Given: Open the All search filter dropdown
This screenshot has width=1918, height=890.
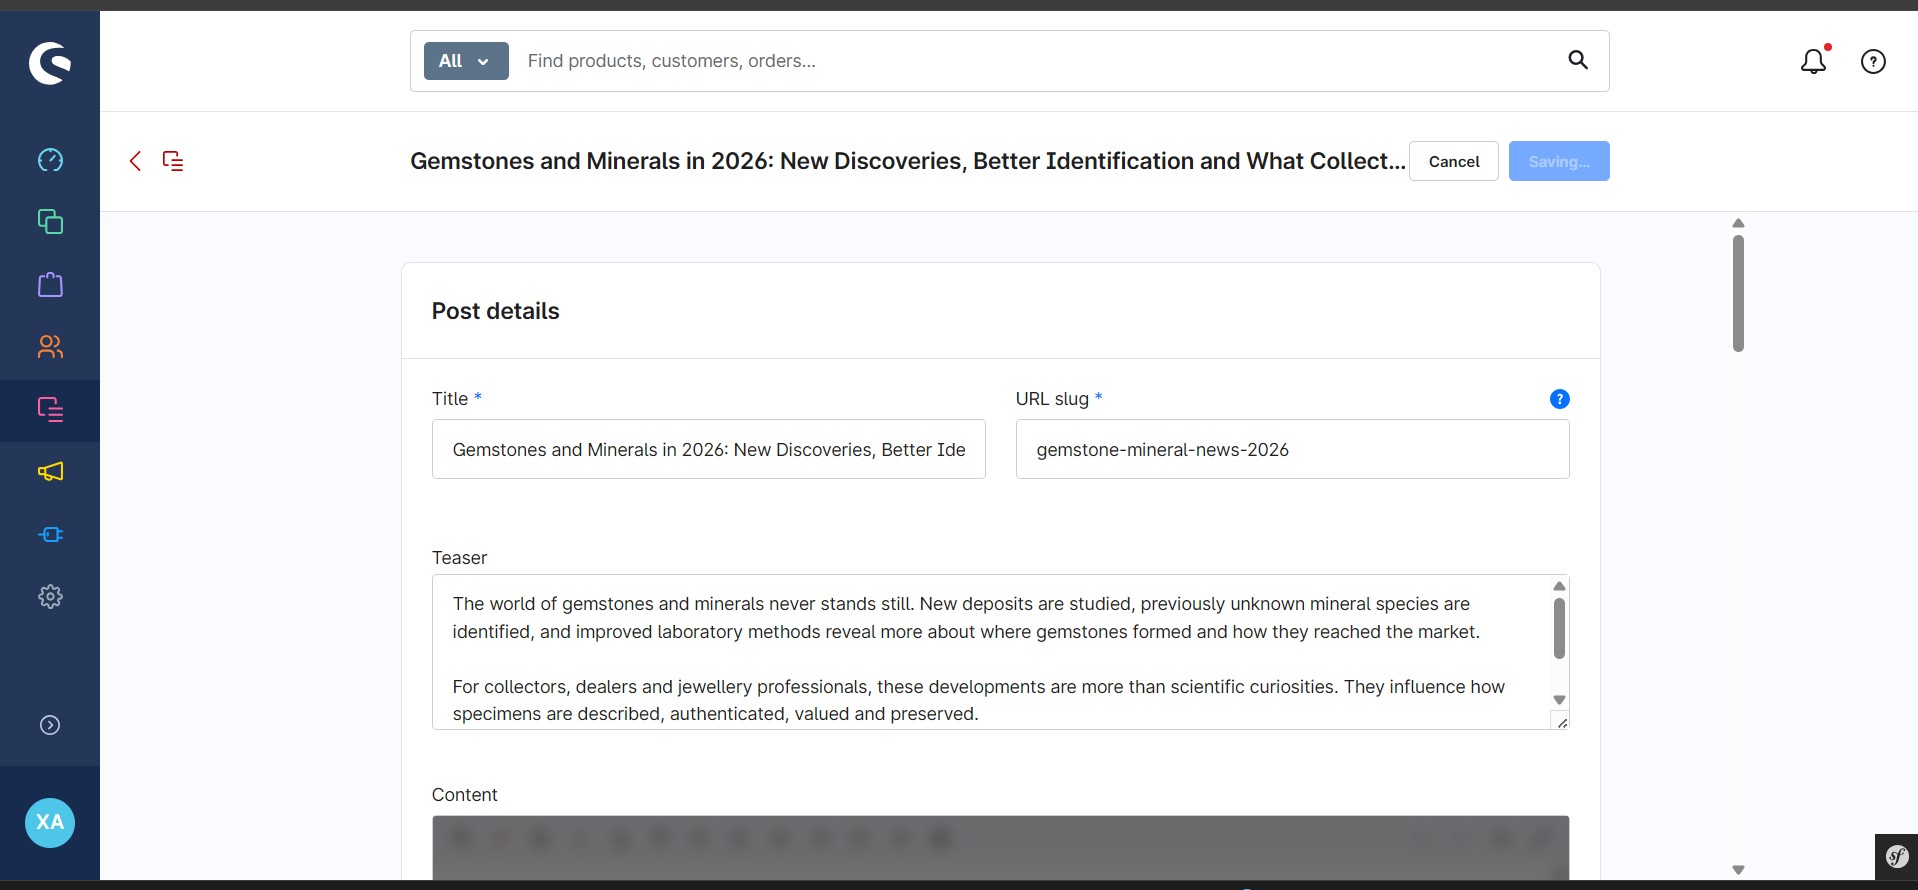Looking at the screenshot, I should (466, 61).
